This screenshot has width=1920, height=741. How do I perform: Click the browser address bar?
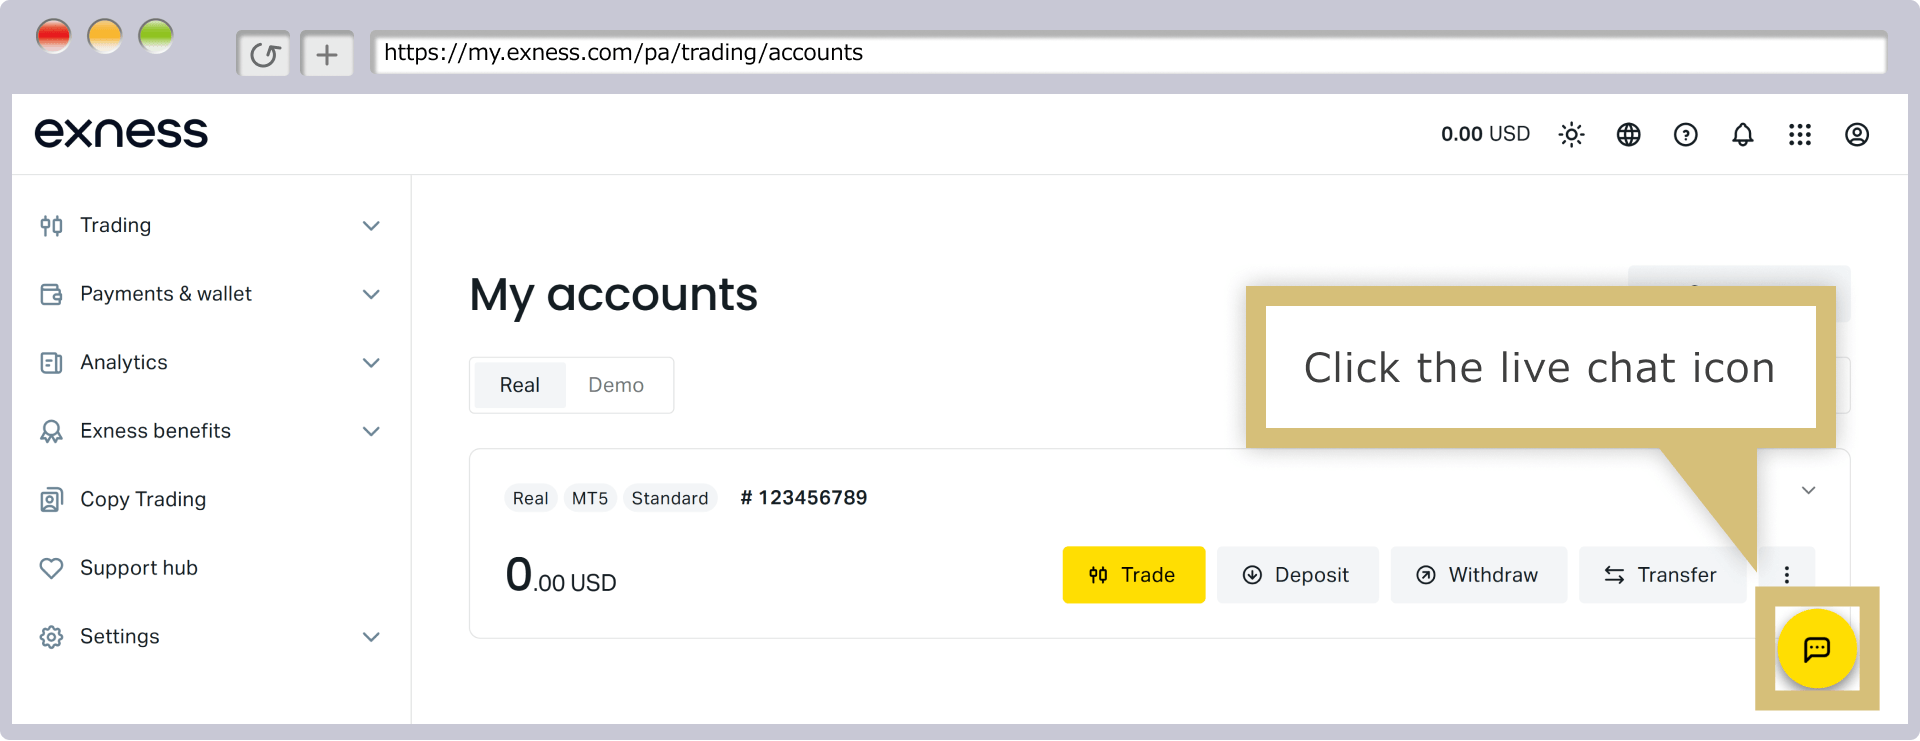[x=1128, y=53]
